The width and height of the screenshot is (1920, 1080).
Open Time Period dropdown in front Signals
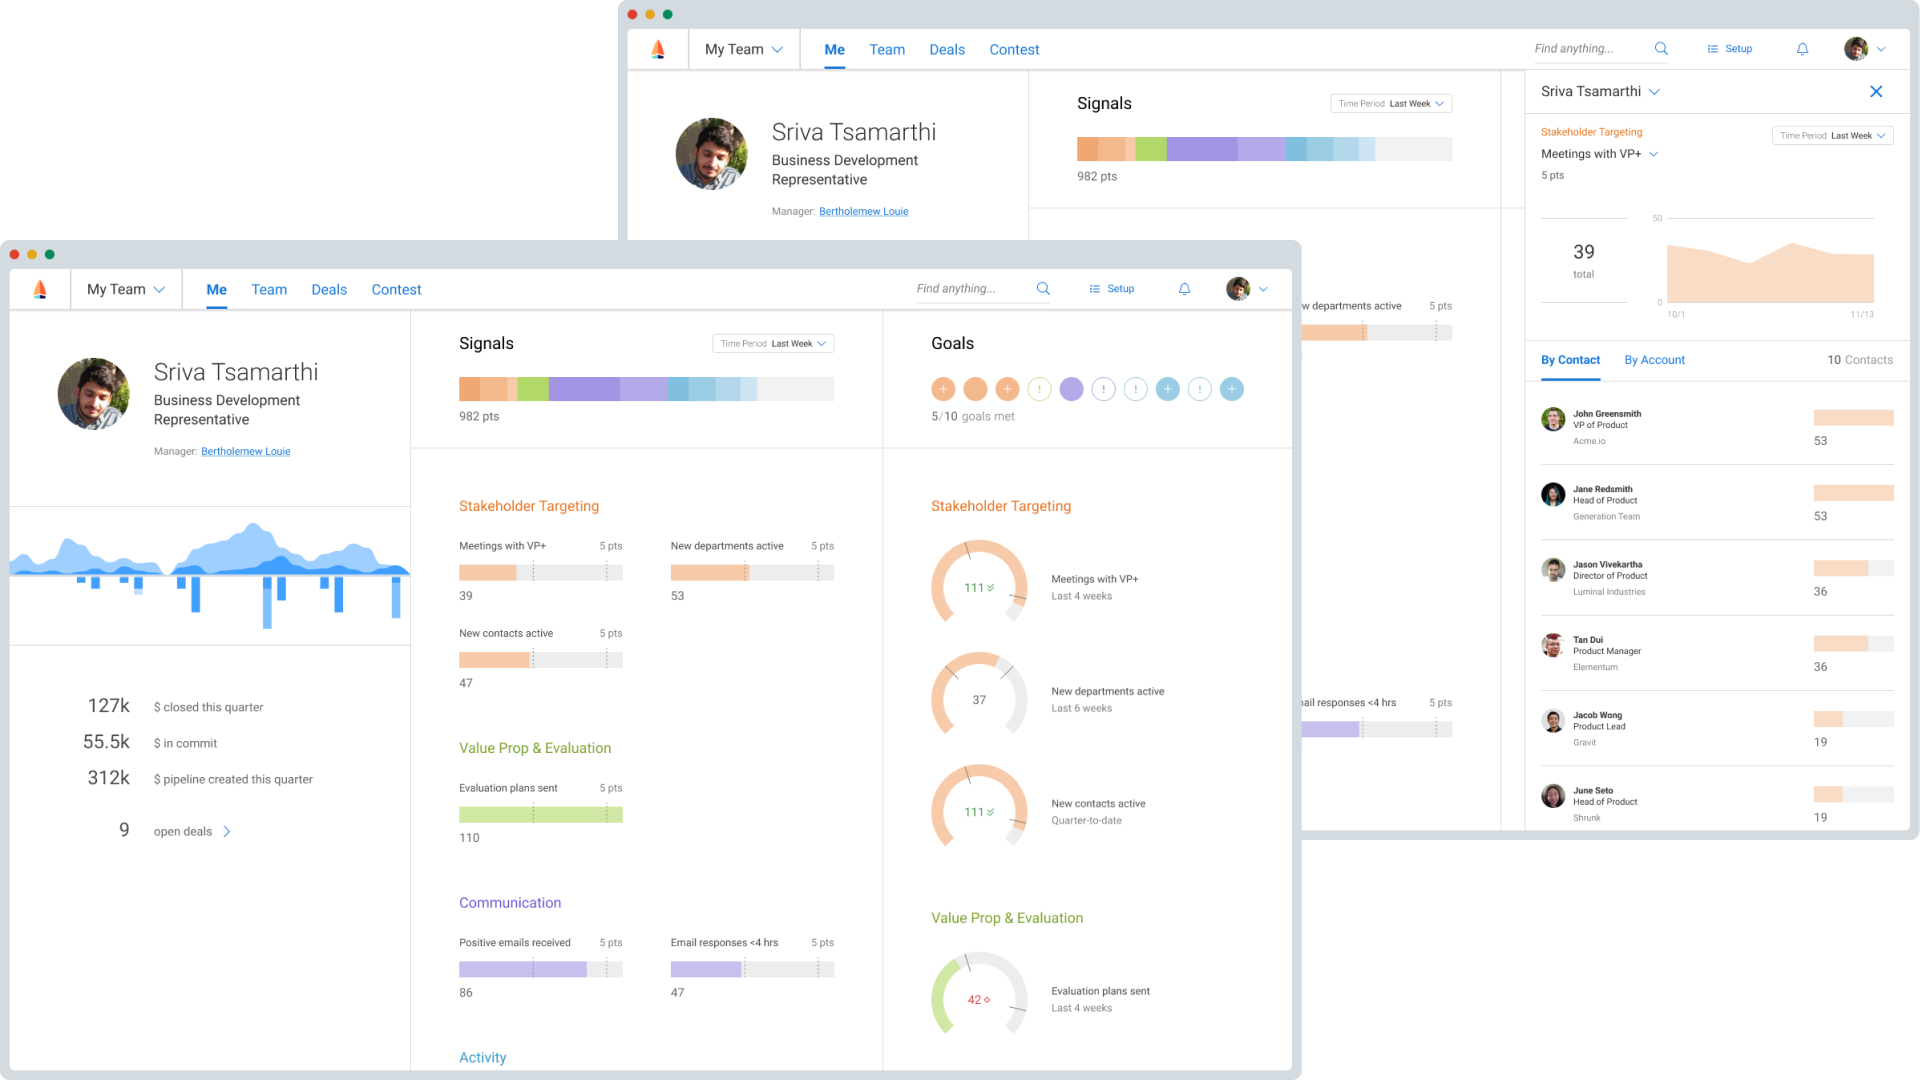click(773, 343)
